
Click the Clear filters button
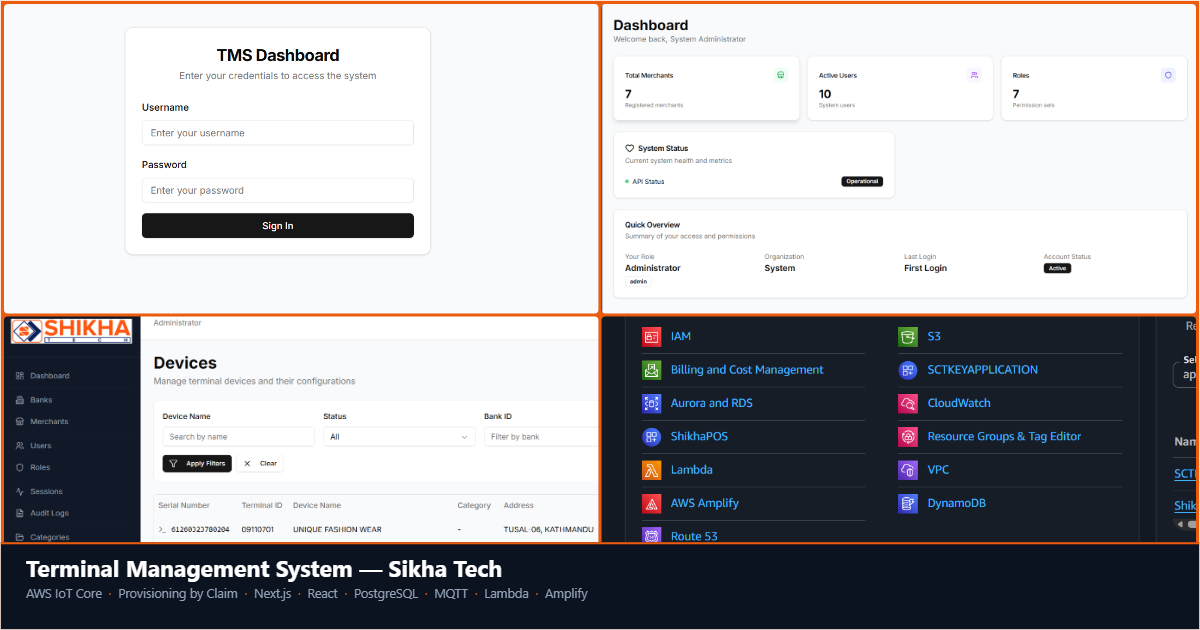click(261, 464)
